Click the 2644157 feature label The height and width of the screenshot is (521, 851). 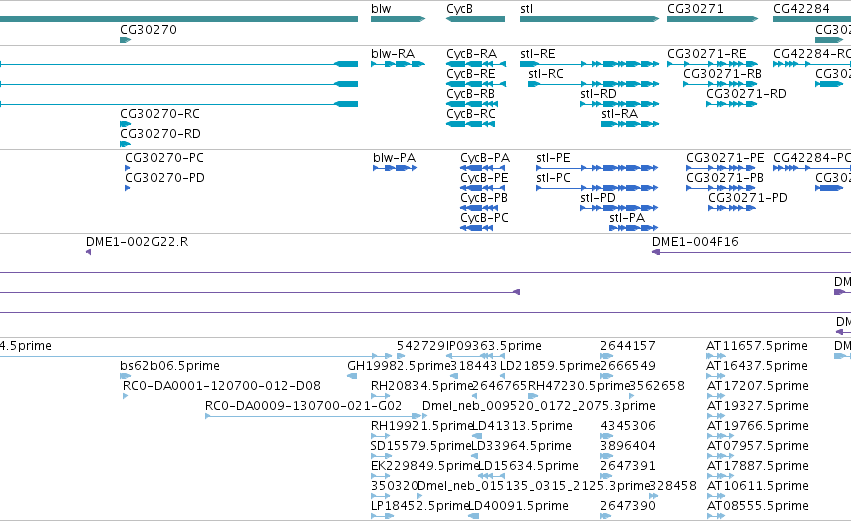point(628,346)
